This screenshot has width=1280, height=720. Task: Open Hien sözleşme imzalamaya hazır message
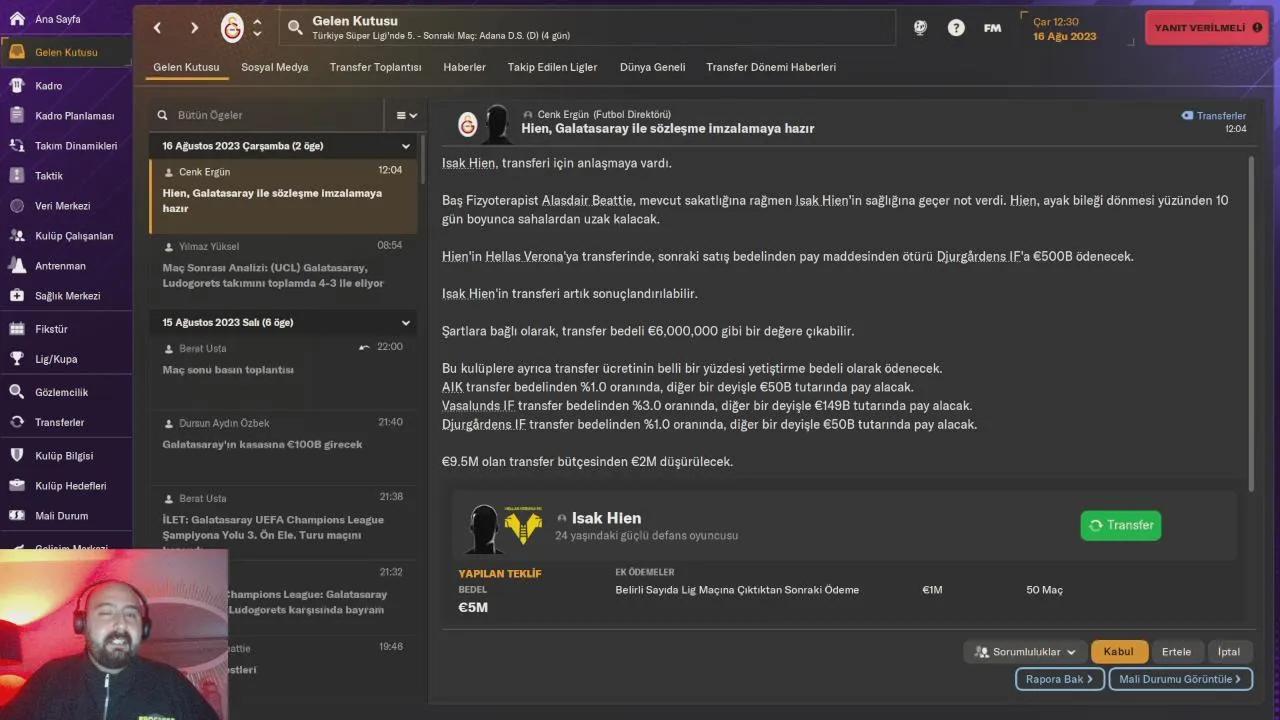(x=284, y=196)
